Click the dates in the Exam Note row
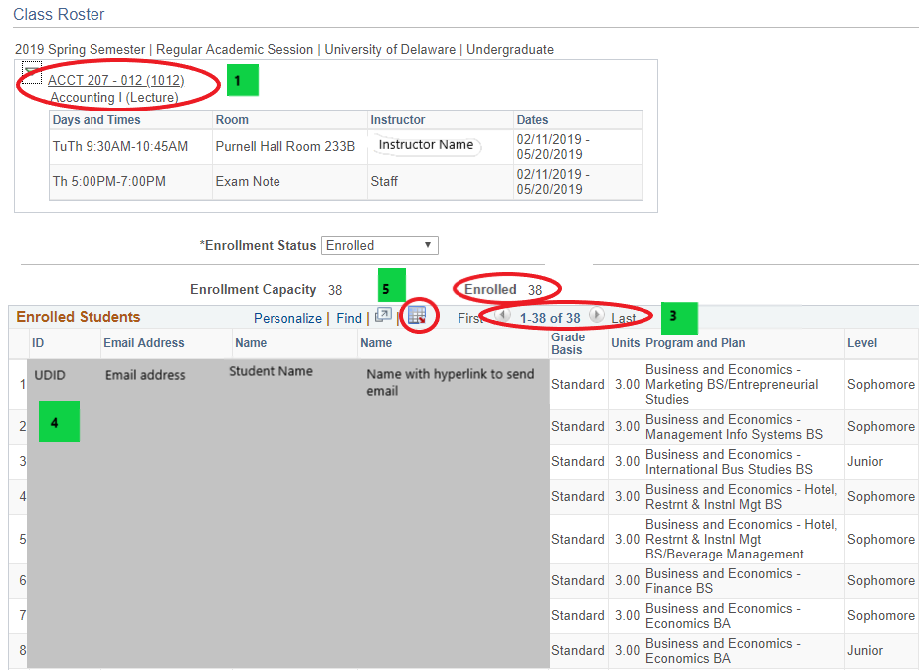The image size is (919, 670). 553,182
